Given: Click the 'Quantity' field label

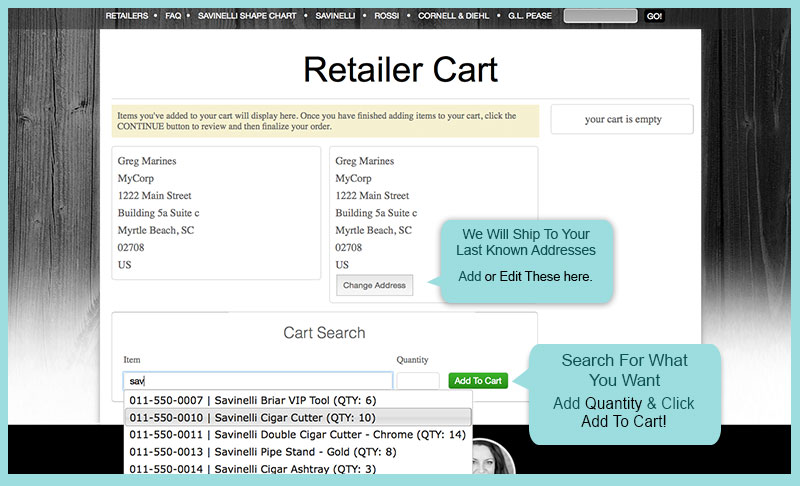Looking at the screenshot, I should 412,360.
